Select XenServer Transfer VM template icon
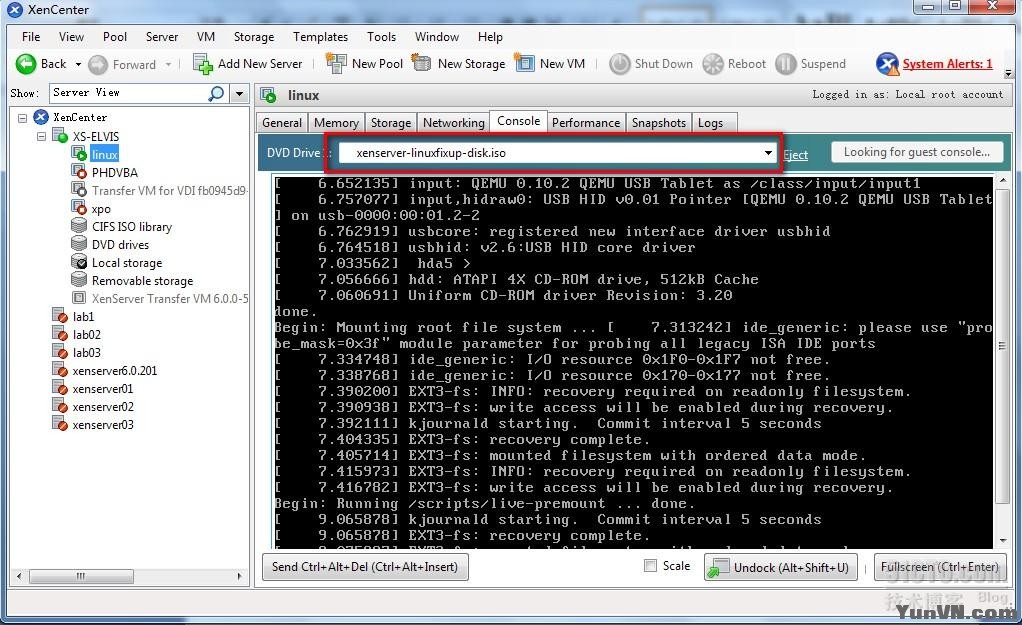1022x625 pixels. [x=79, y=298]
